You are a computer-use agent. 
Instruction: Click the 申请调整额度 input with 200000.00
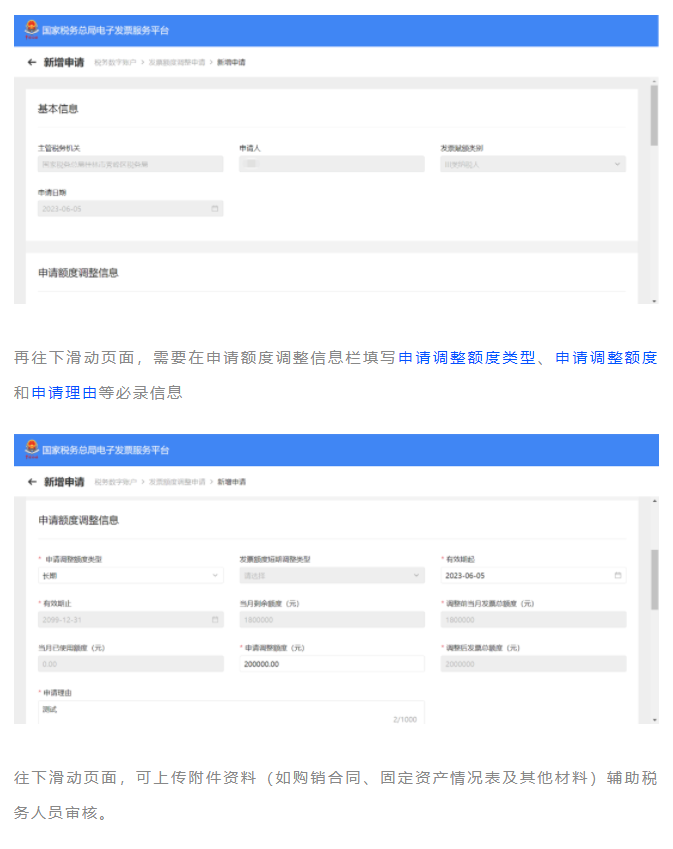click(331, 664)
